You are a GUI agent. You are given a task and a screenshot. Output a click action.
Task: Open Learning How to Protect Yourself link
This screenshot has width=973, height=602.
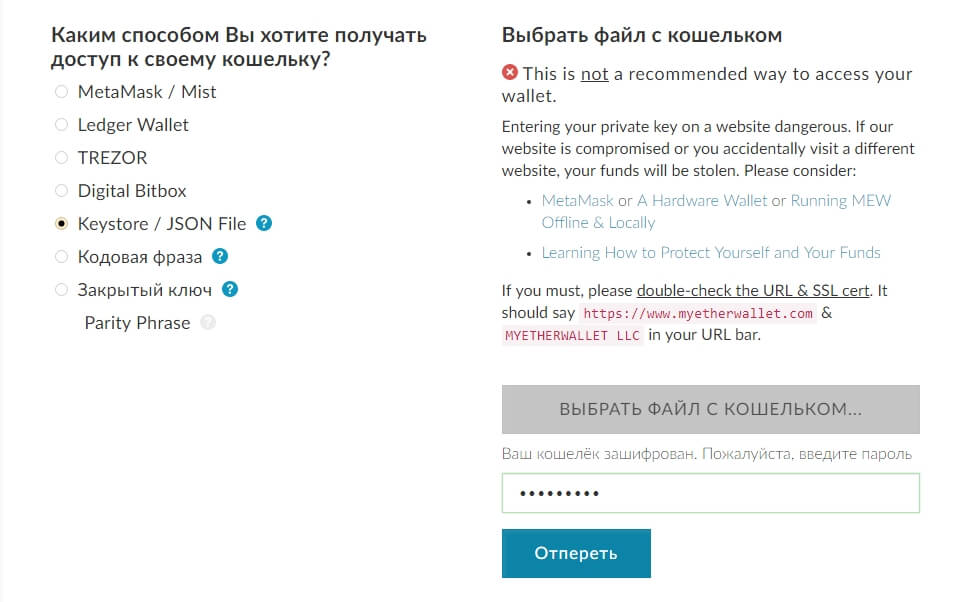711,253
